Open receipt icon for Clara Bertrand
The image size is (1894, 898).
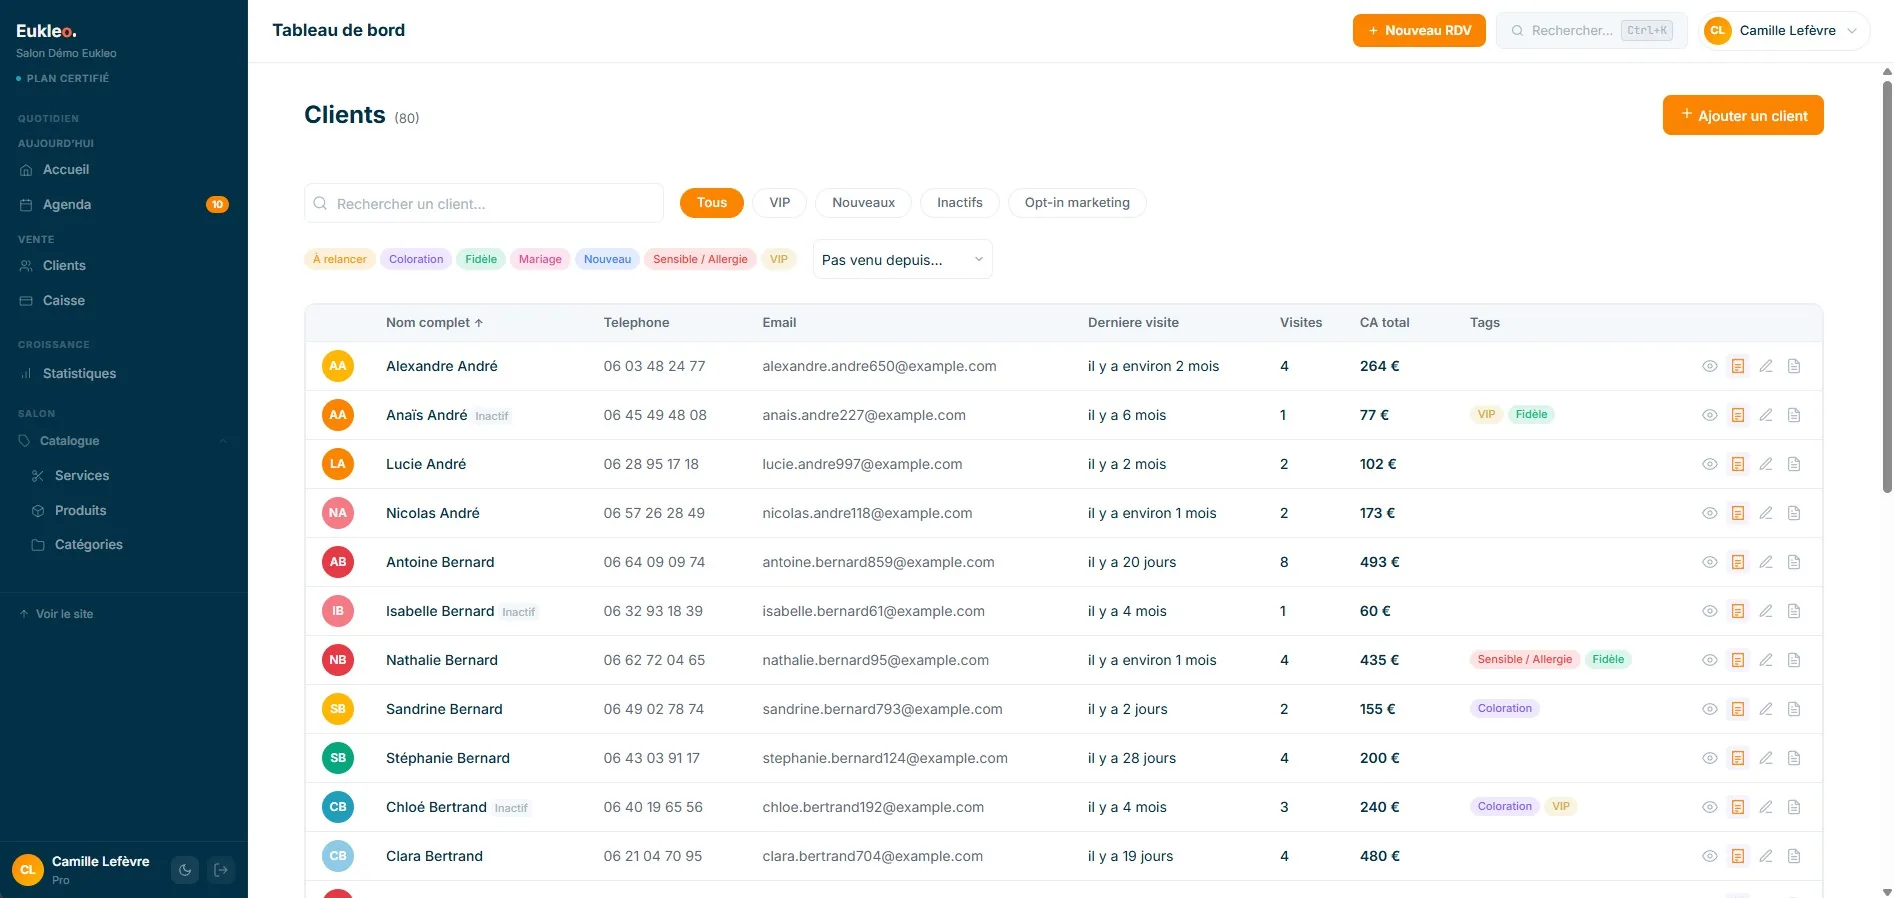[x=1738, y=856]
